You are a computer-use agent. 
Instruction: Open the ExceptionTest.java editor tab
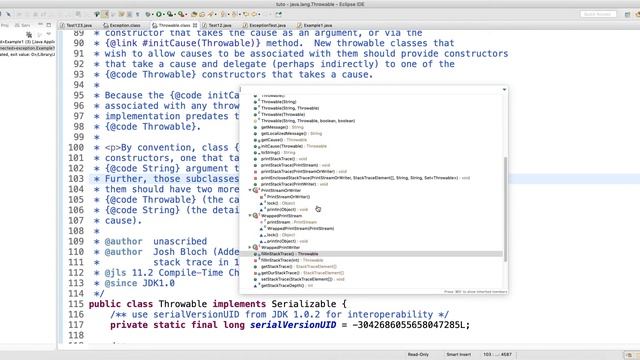264,25
